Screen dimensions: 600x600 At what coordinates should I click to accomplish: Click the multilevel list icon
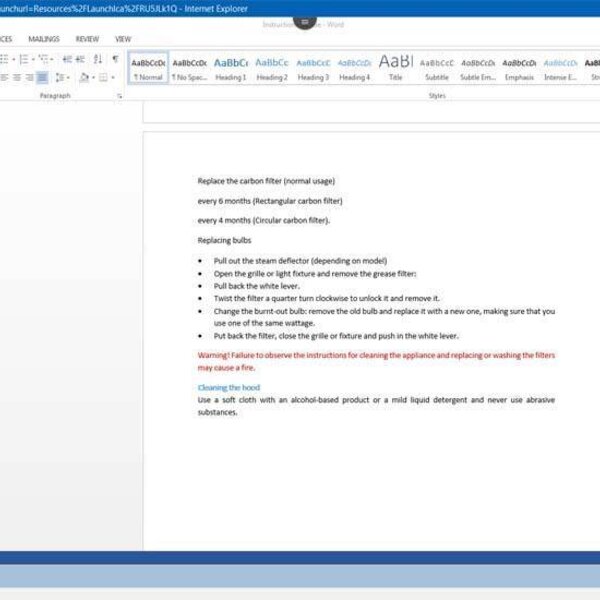coord(43,59)
